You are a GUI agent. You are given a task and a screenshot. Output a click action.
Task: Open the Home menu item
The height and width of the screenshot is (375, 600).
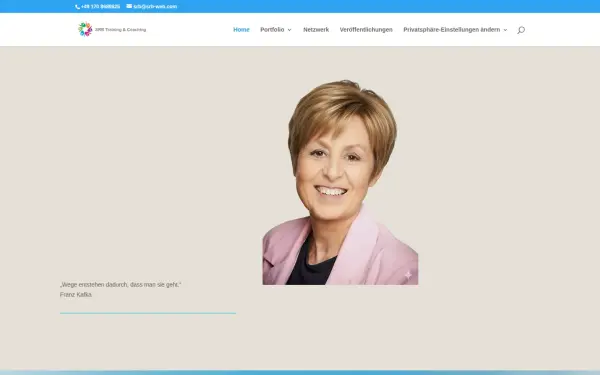[x=241, y=29]
